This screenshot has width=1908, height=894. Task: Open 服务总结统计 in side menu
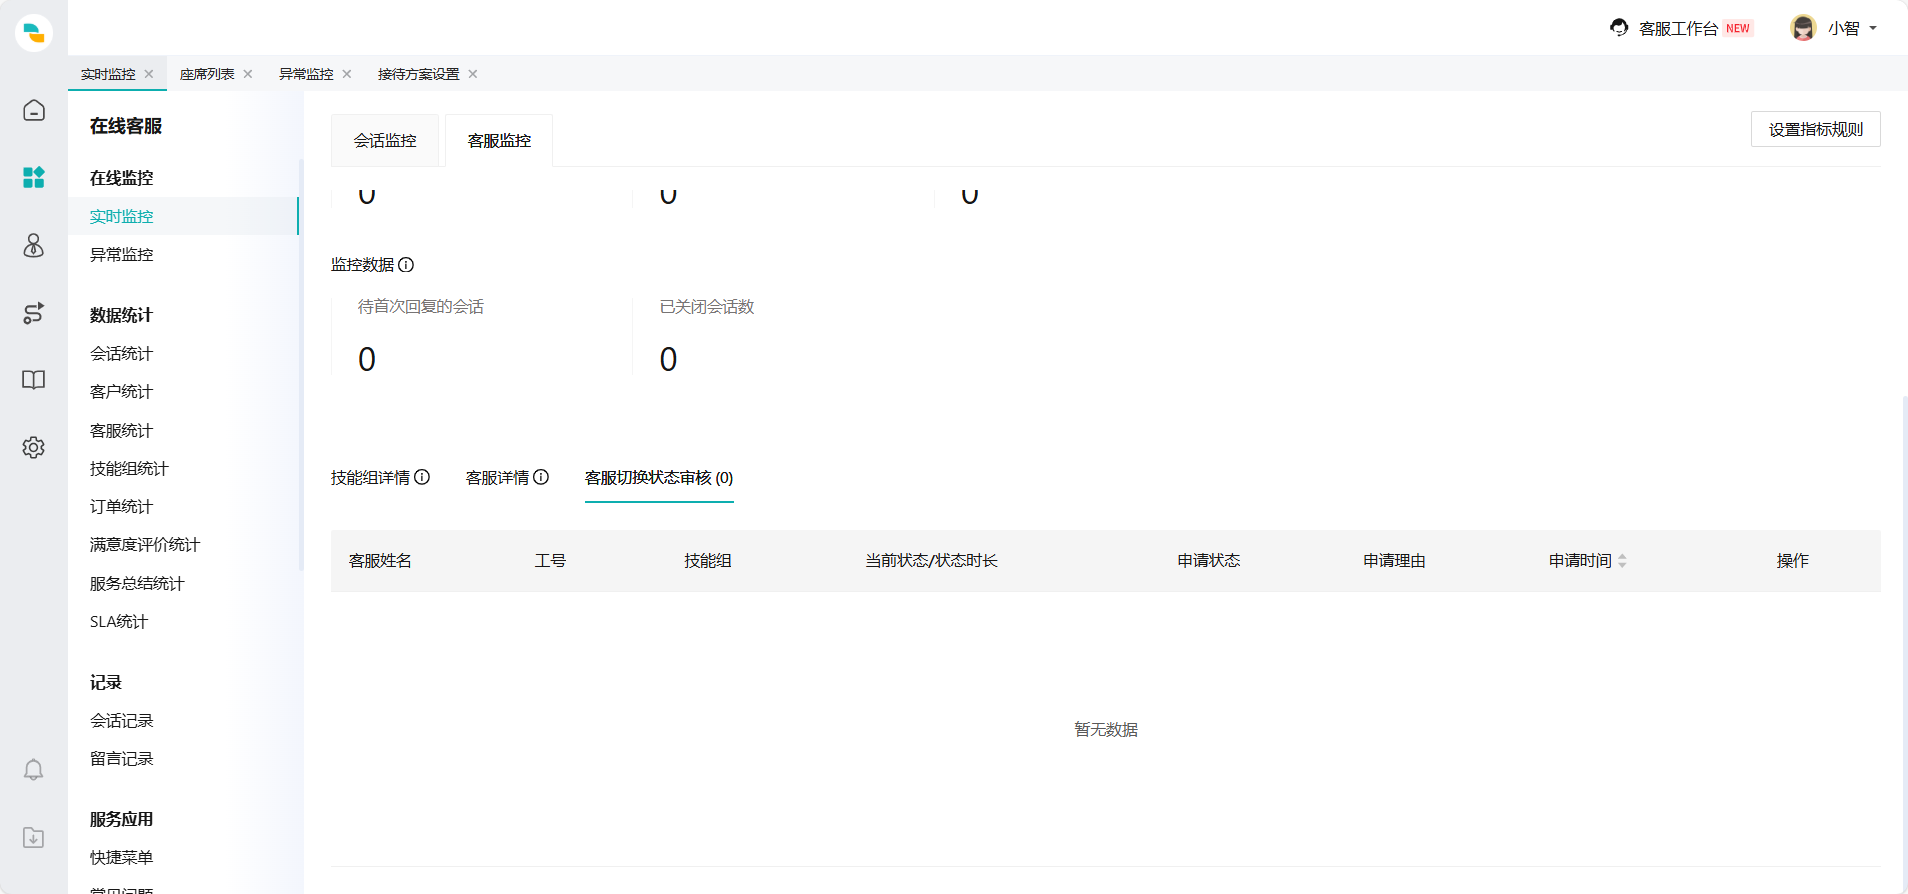tap(137, 584)
